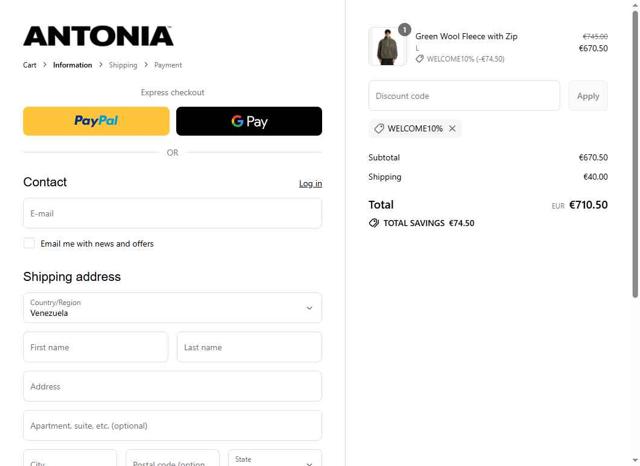The width and height of the screenshot is (640, 466).
Task: Focus the Discount code field
Action: coord(464,96)
